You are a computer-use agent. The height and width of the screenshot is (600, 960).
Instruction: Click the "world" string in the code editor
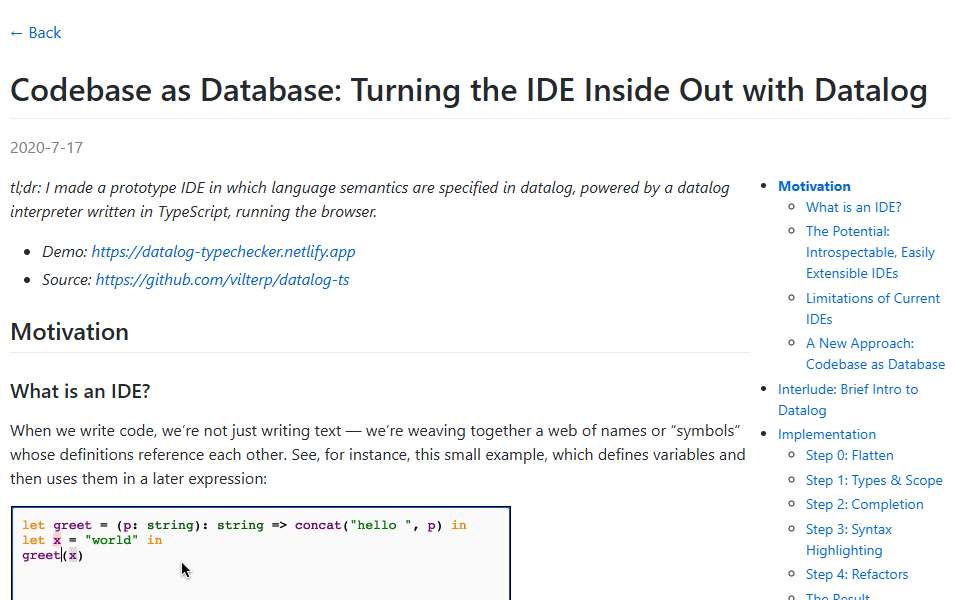(x=112, y=540)
